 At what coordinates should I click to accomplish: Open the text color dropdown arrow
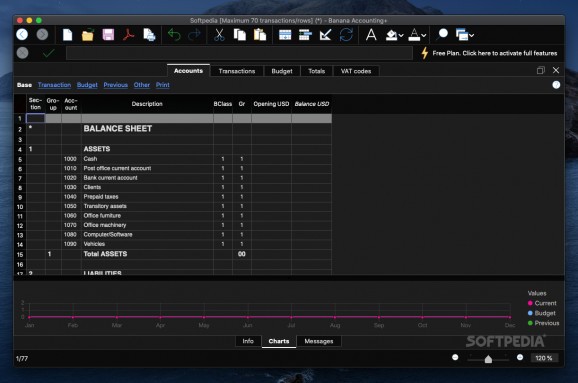click(424, 36)
